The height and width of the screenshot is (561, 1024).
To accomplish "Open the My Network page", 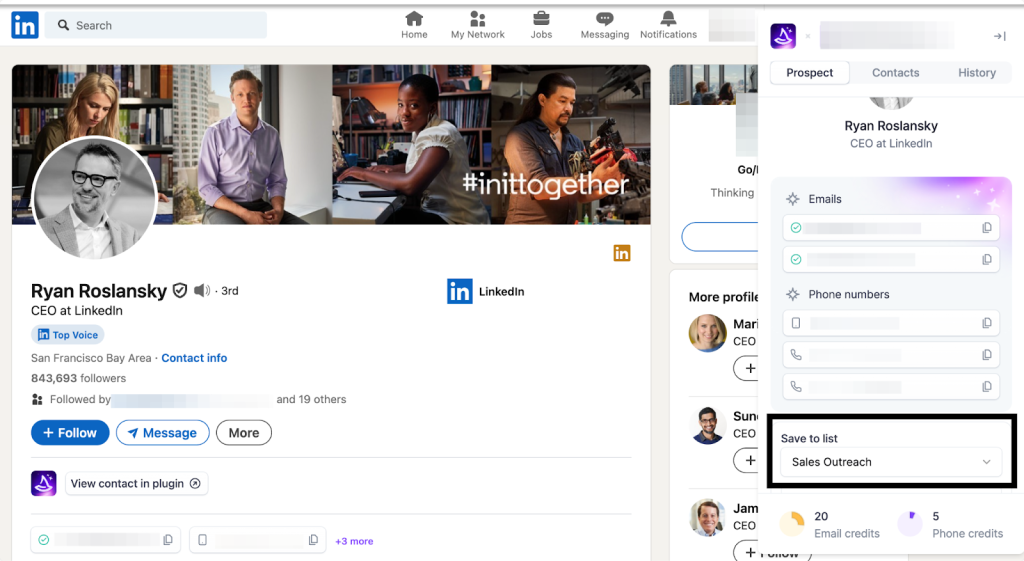I will point(477,25).
